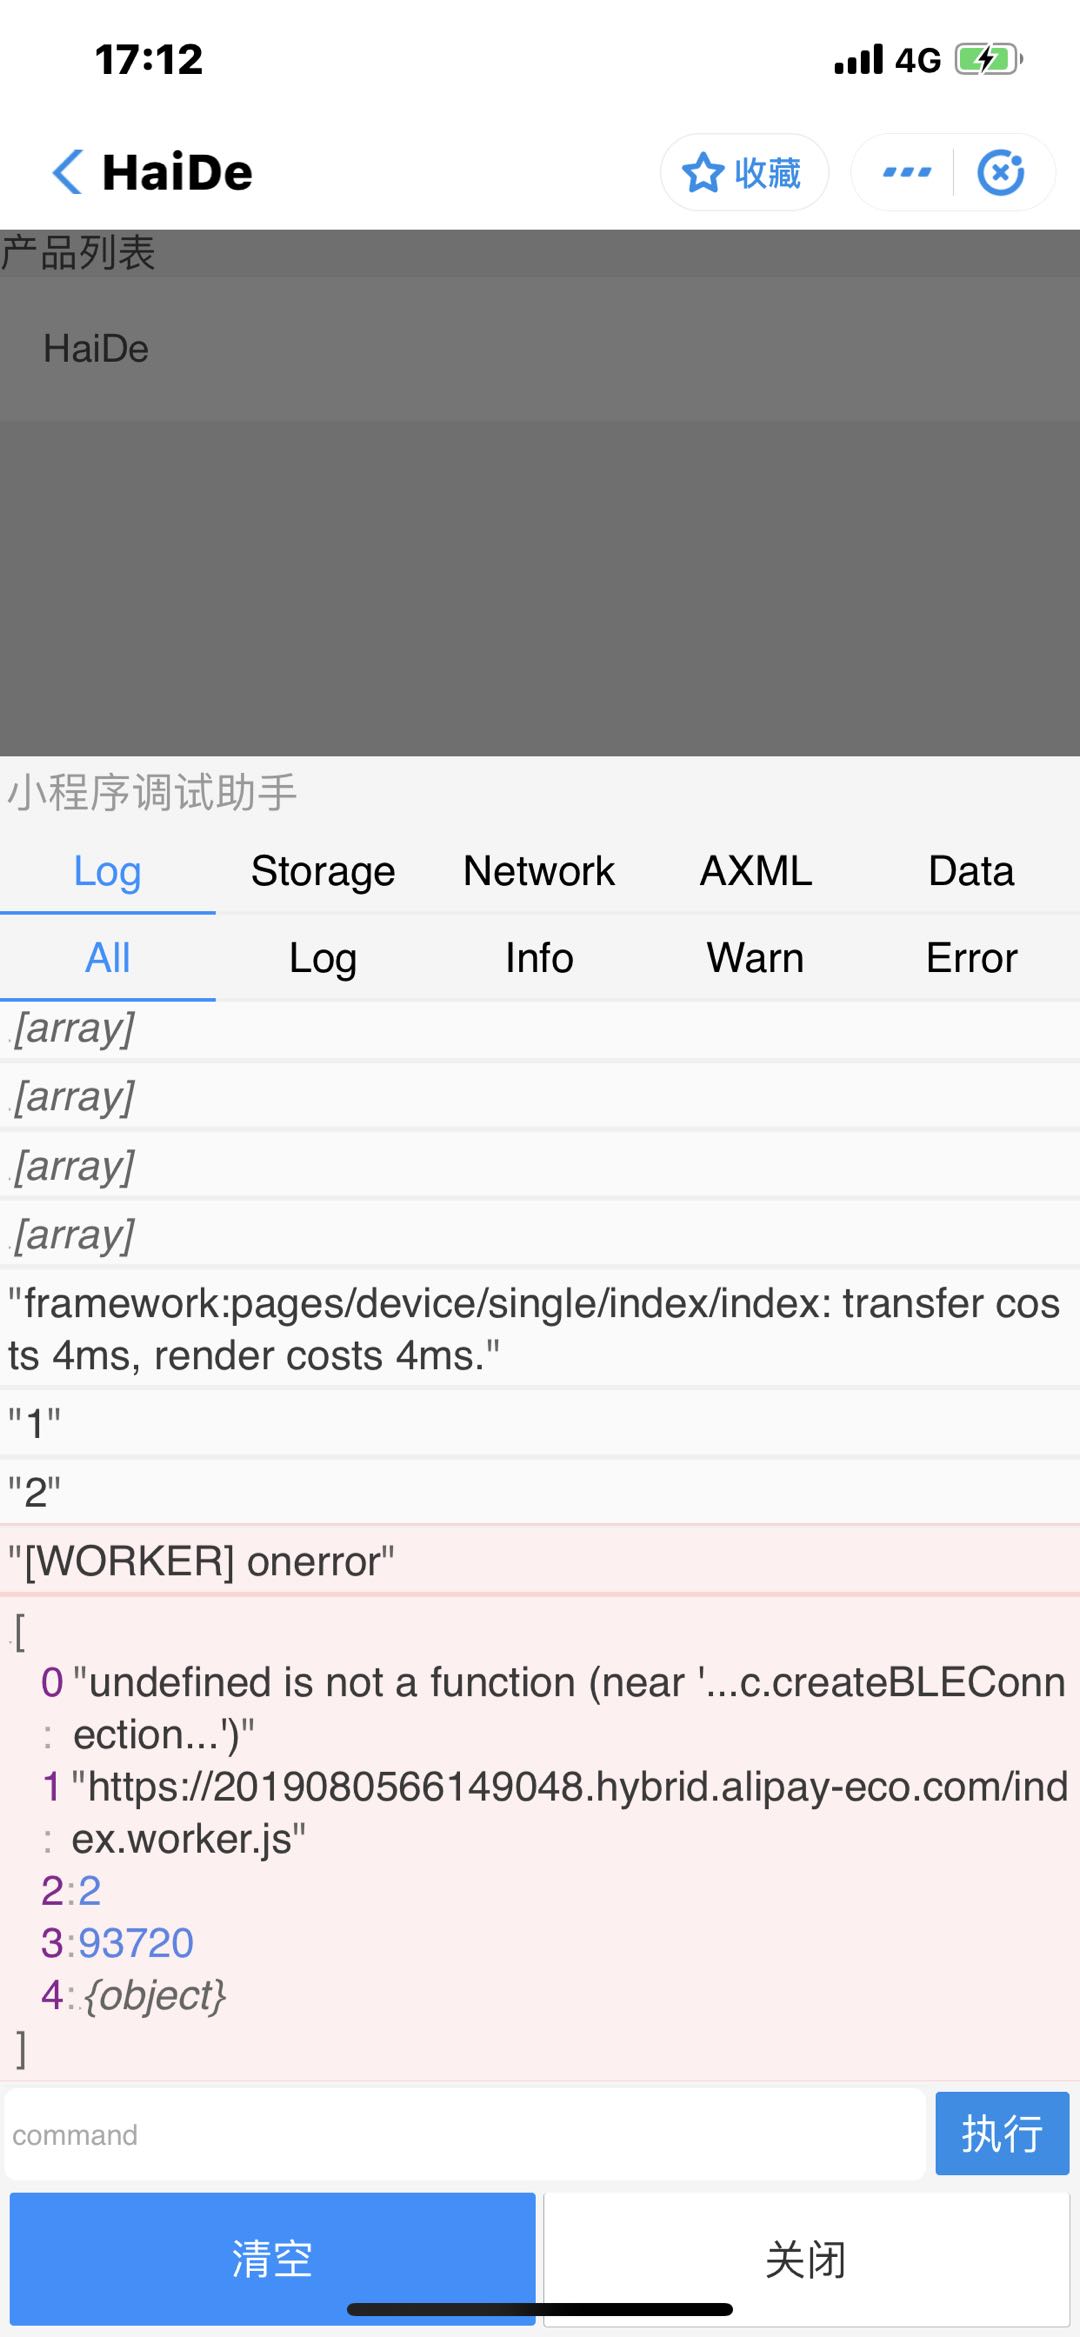This screenshot has width=1080, height=2337.
Task: Expand the fourth [array] log entry
Action: [74, 1235]
